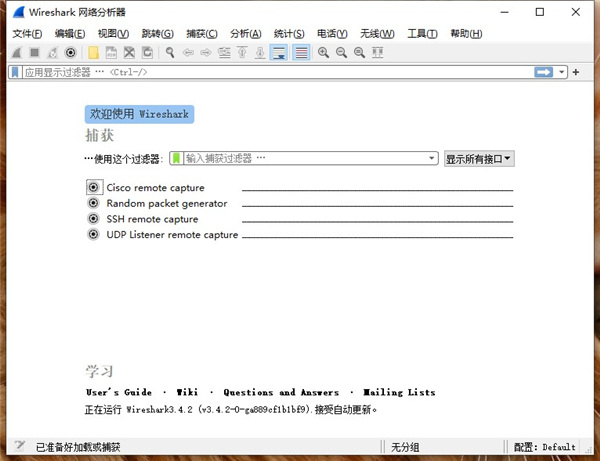Image resolution: width=600 pixels, height=461 pixels.
Task: Zoom in on the main window text
Action: click(323, 52)
